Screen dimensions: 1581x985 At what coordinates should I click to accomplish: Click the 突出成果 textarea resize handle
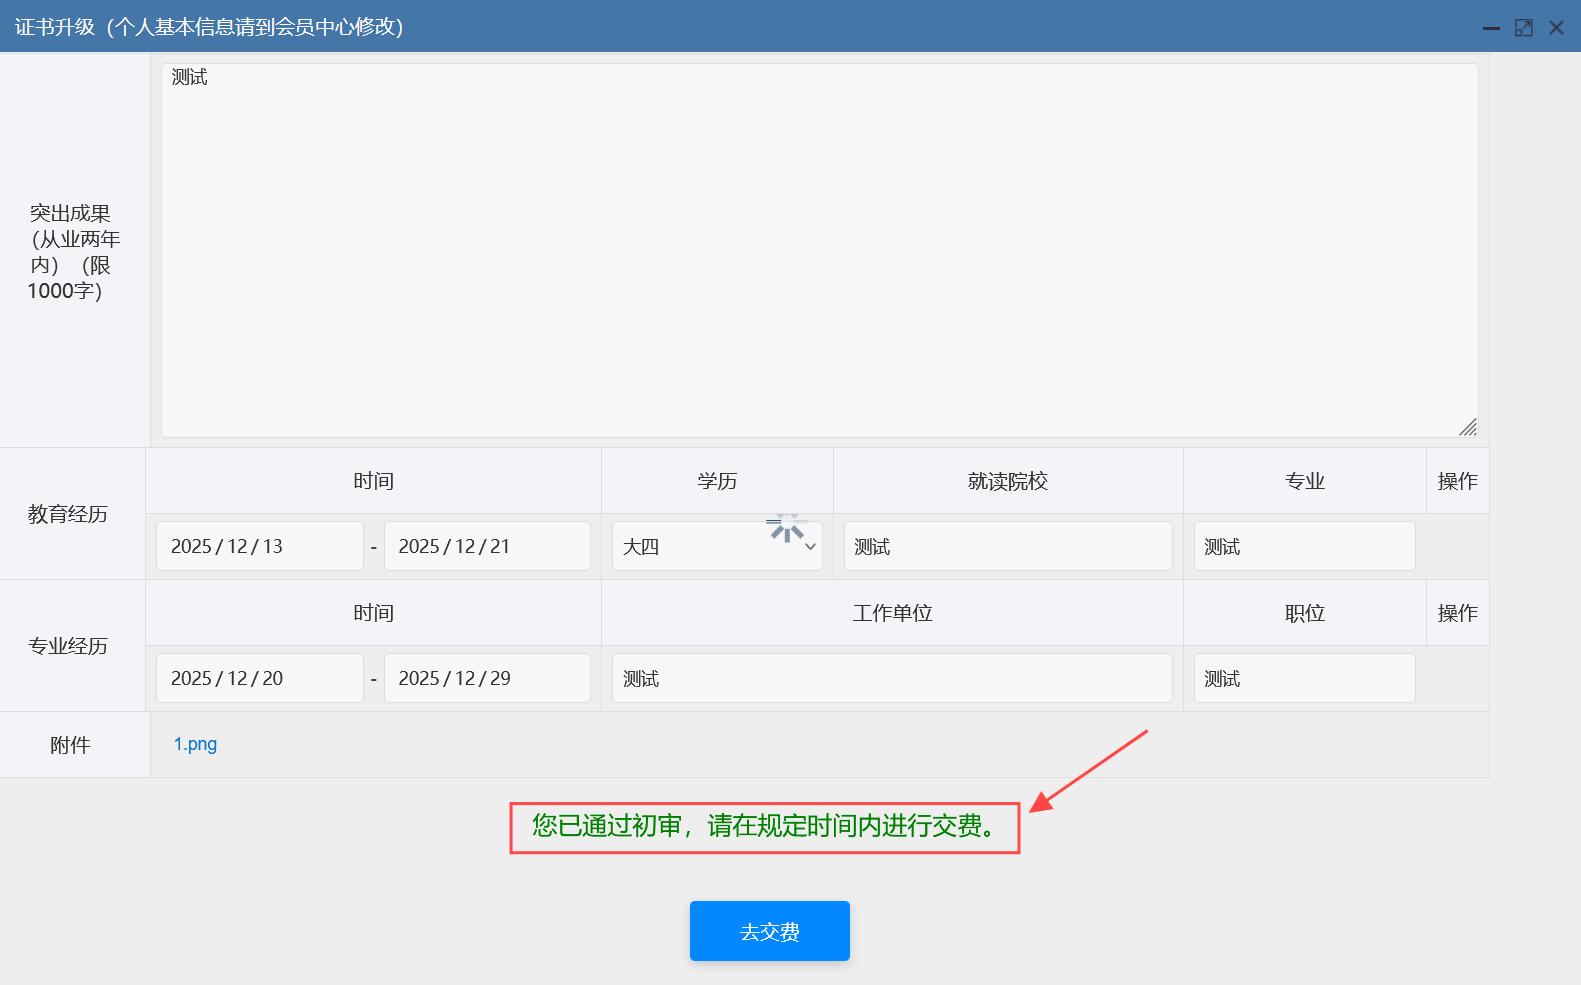tap(1467, 427)
